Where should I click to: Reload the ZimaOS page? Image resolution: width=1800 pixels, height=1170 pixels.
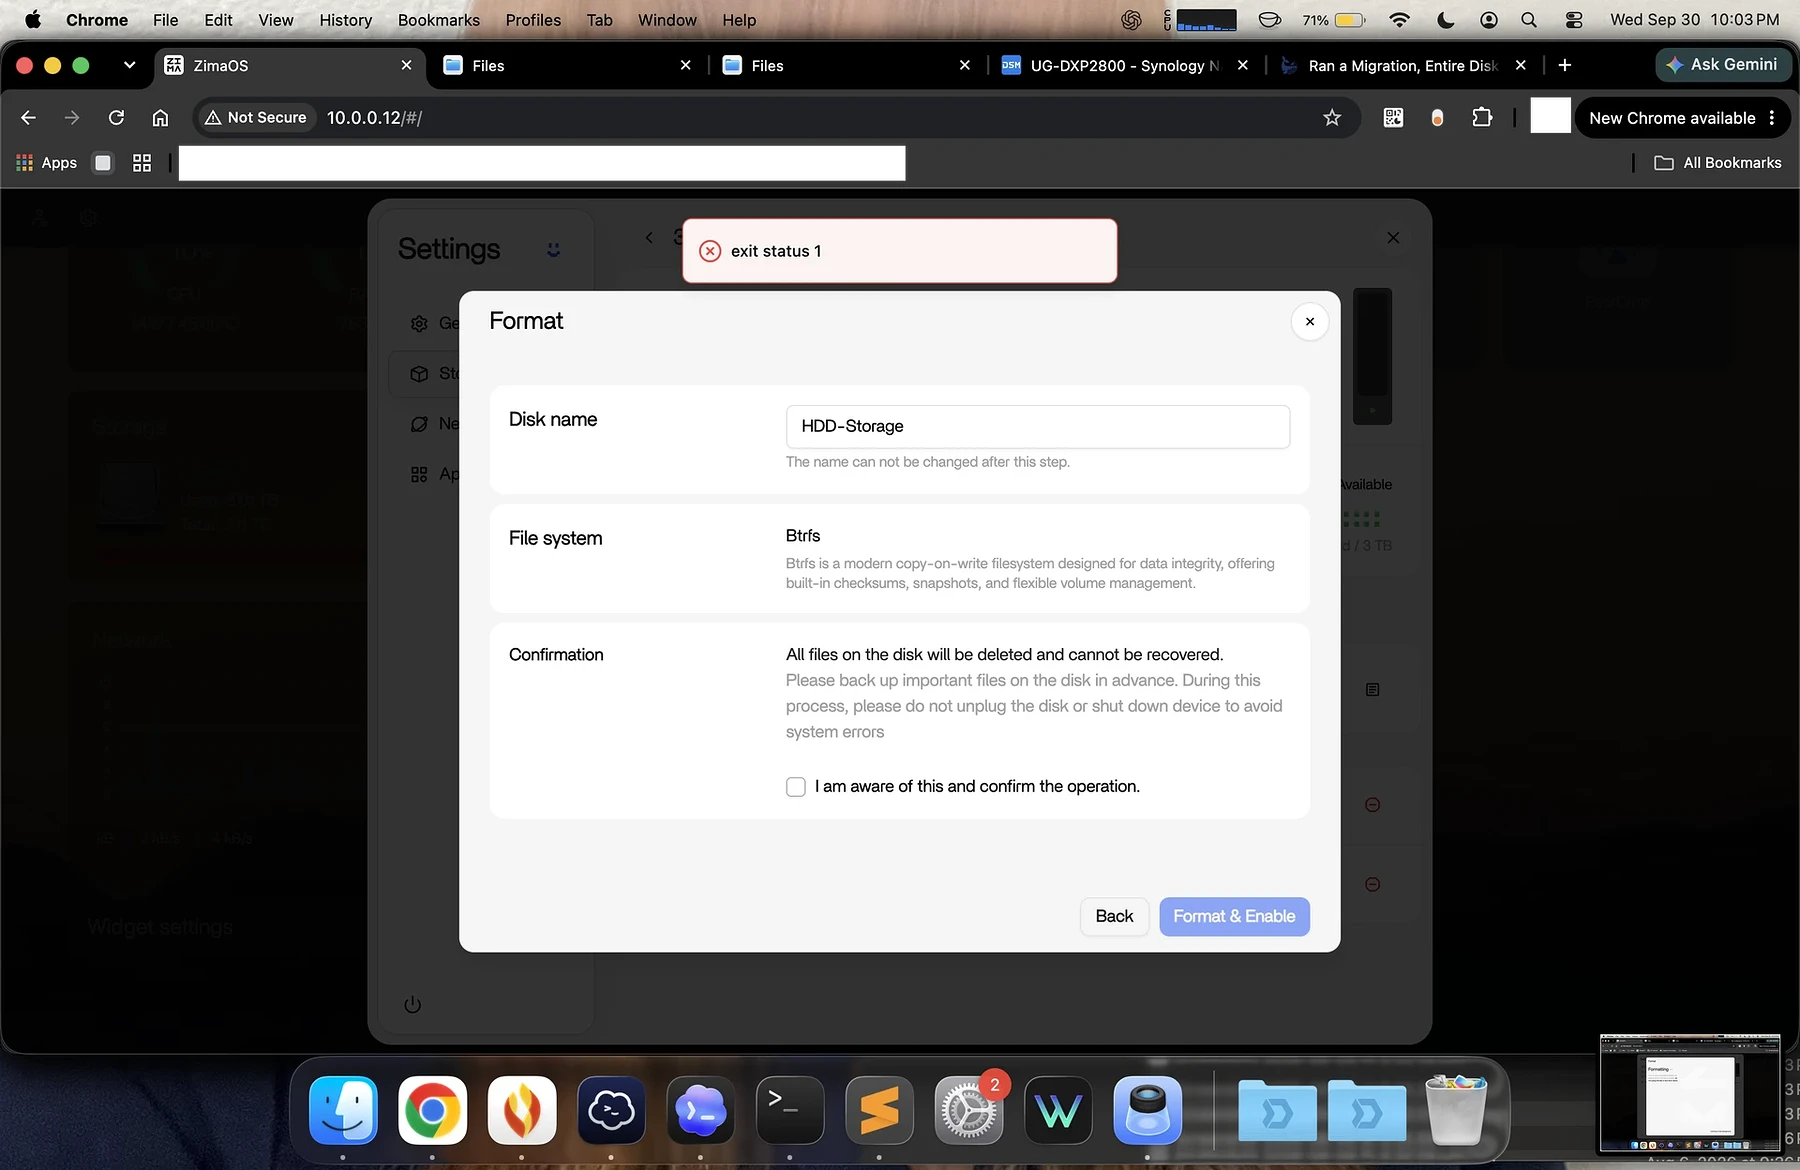click(116, 118)
